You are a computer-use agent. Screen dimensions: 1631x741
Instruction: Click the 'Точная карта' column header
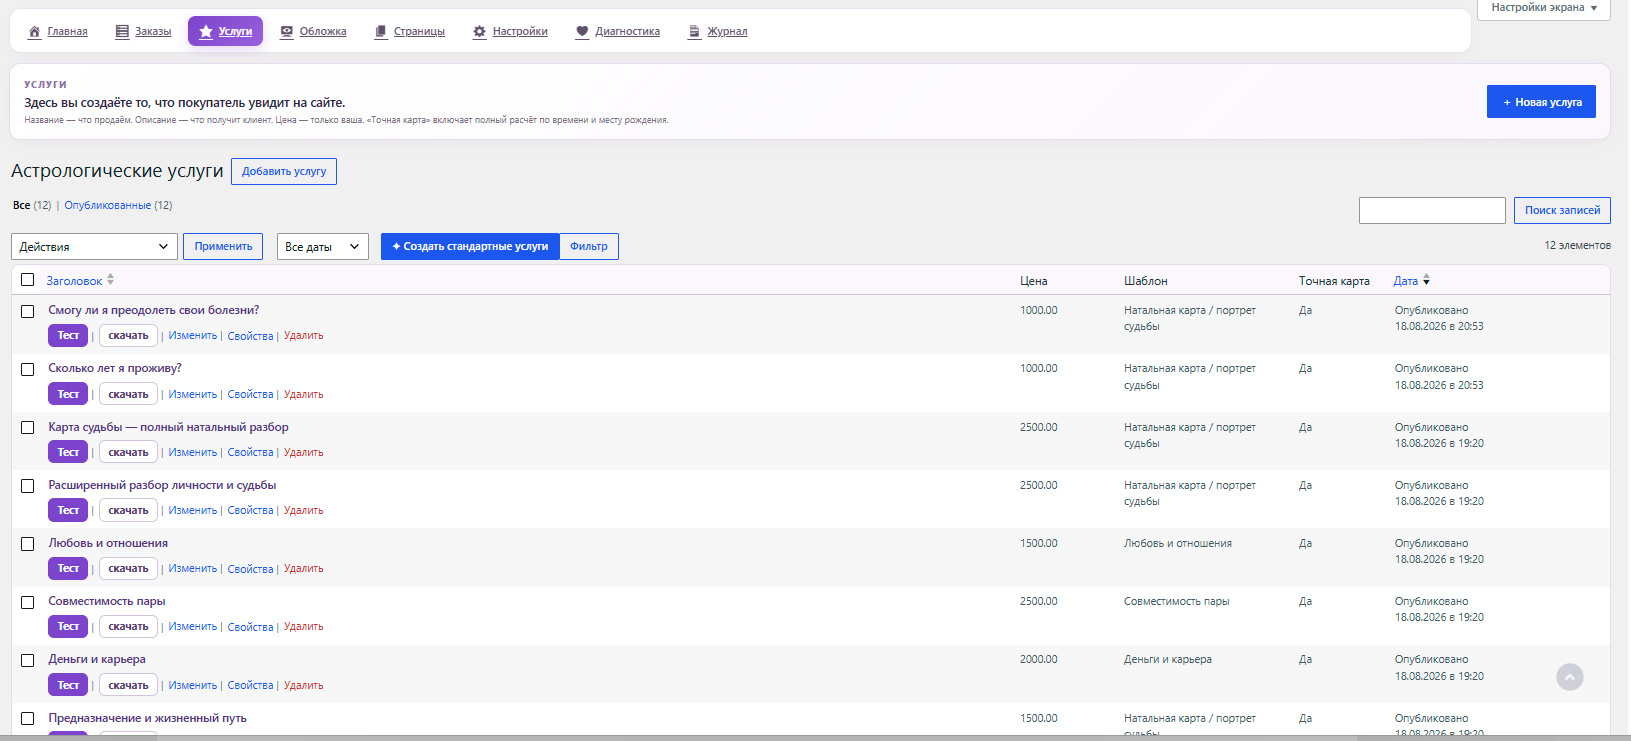coord(1334,281)
